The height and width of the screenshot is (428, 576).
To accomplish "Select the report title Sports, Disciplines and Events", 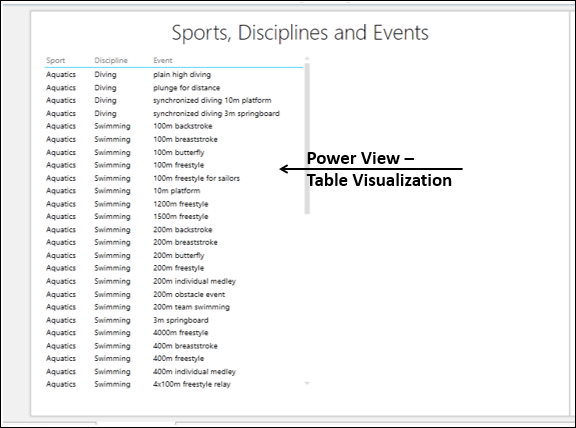I will tap(300, 33).
